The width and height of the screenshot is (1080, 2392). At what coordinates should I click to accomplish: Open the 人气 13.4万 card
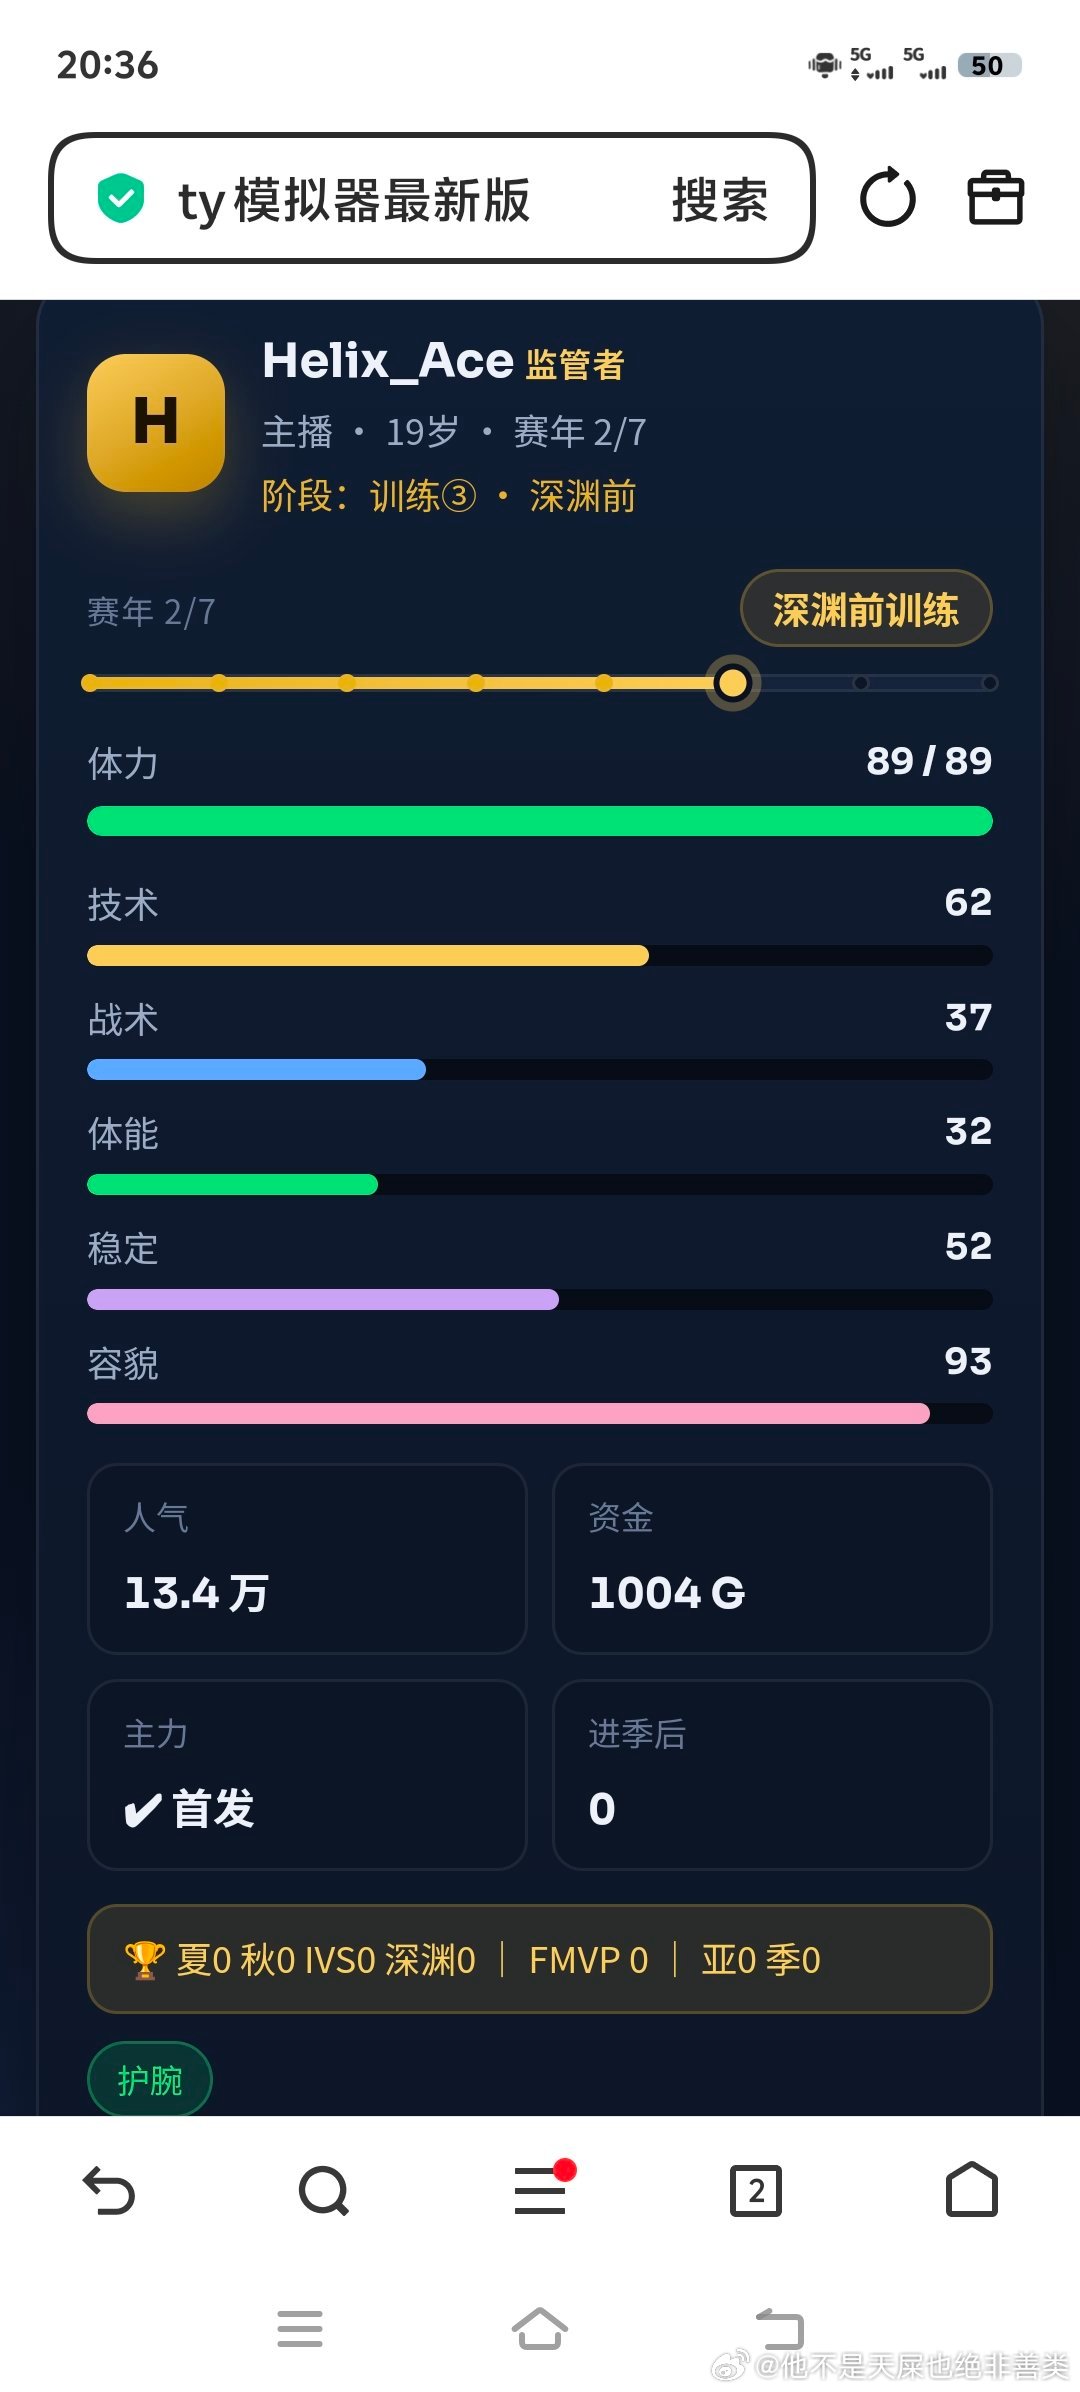tap(308, 1559)
